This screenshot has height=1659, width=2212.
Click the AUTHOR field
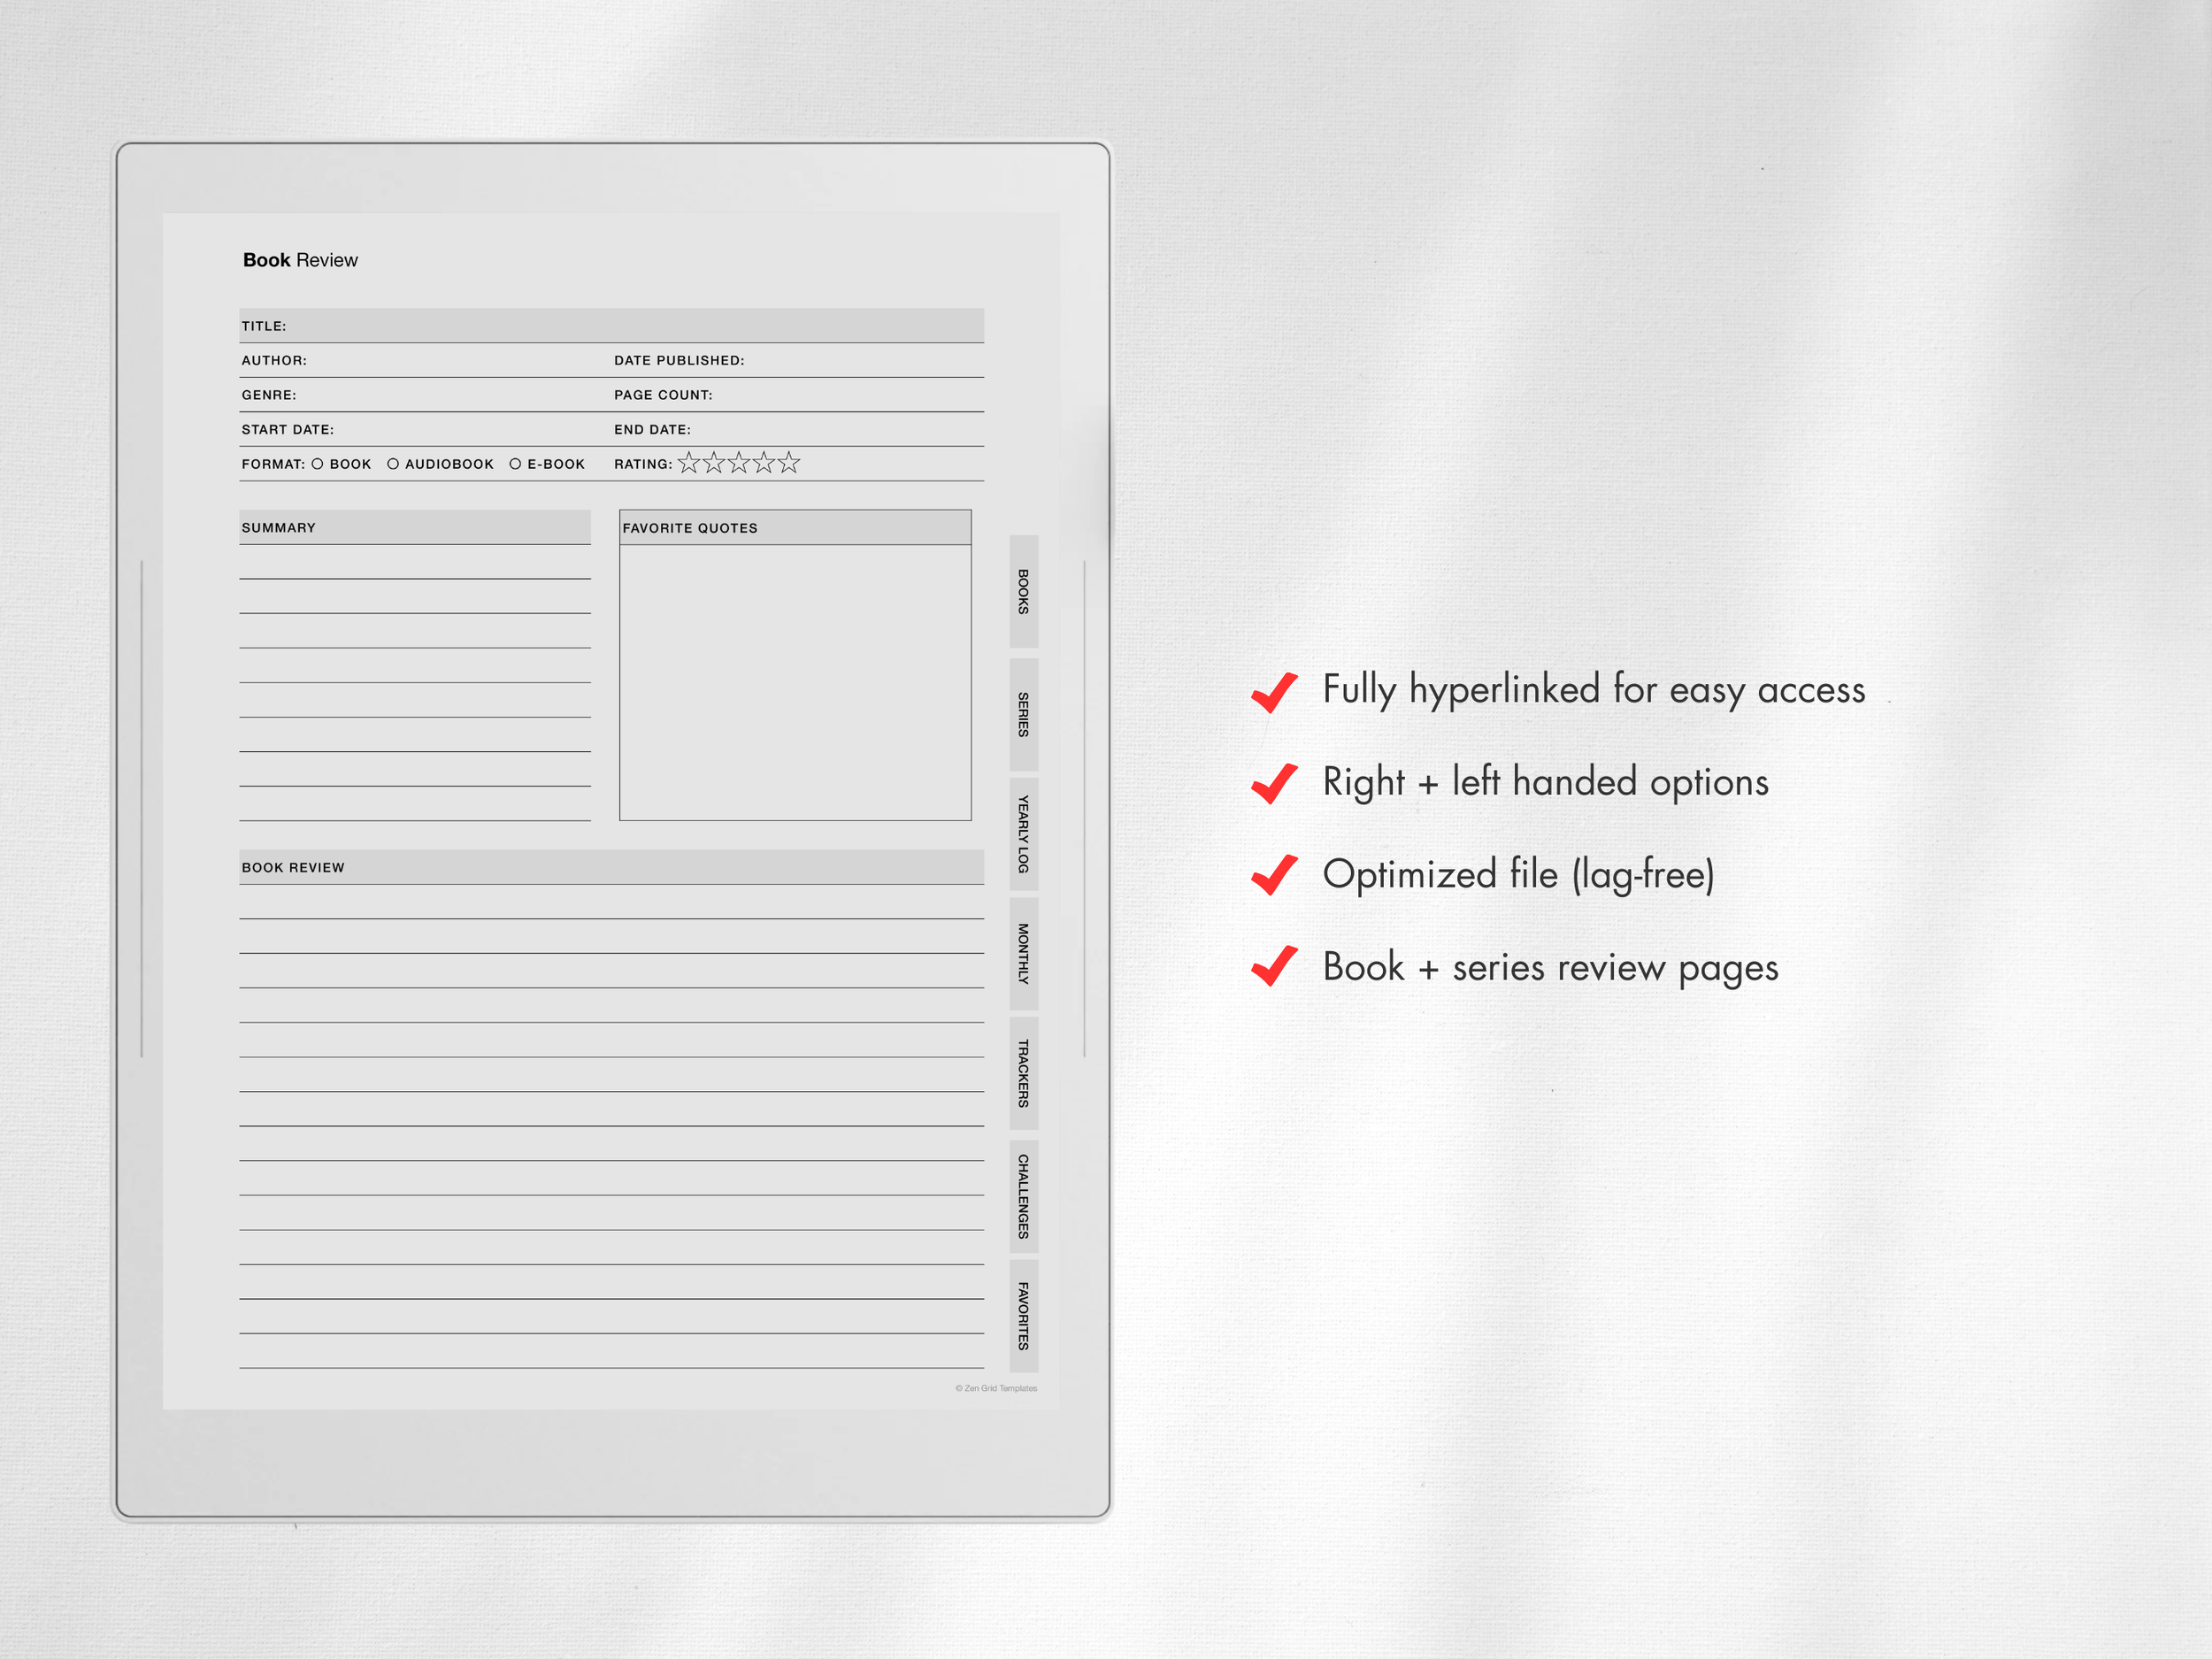tap(424, 360)
